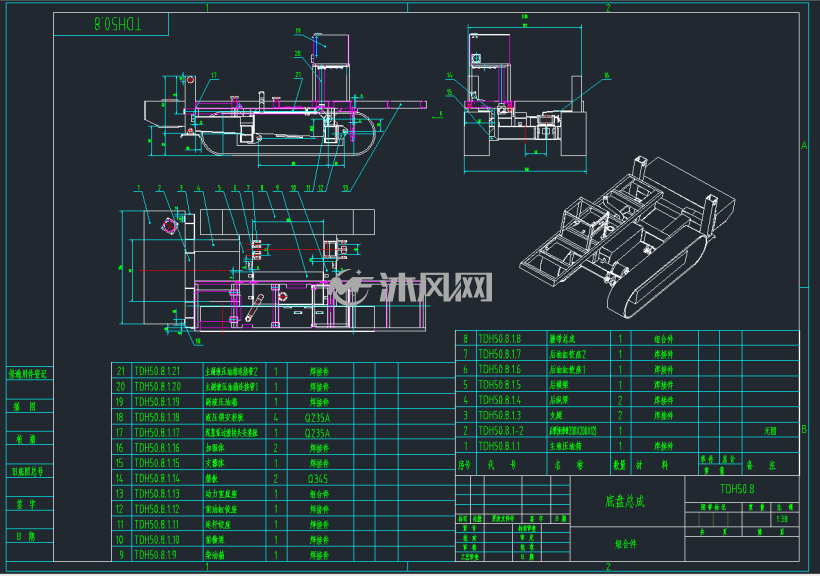This screenshot has width=820, height=576.
Task: Select the 底盘总成 drawing title
Action: (x=625, y=501)
